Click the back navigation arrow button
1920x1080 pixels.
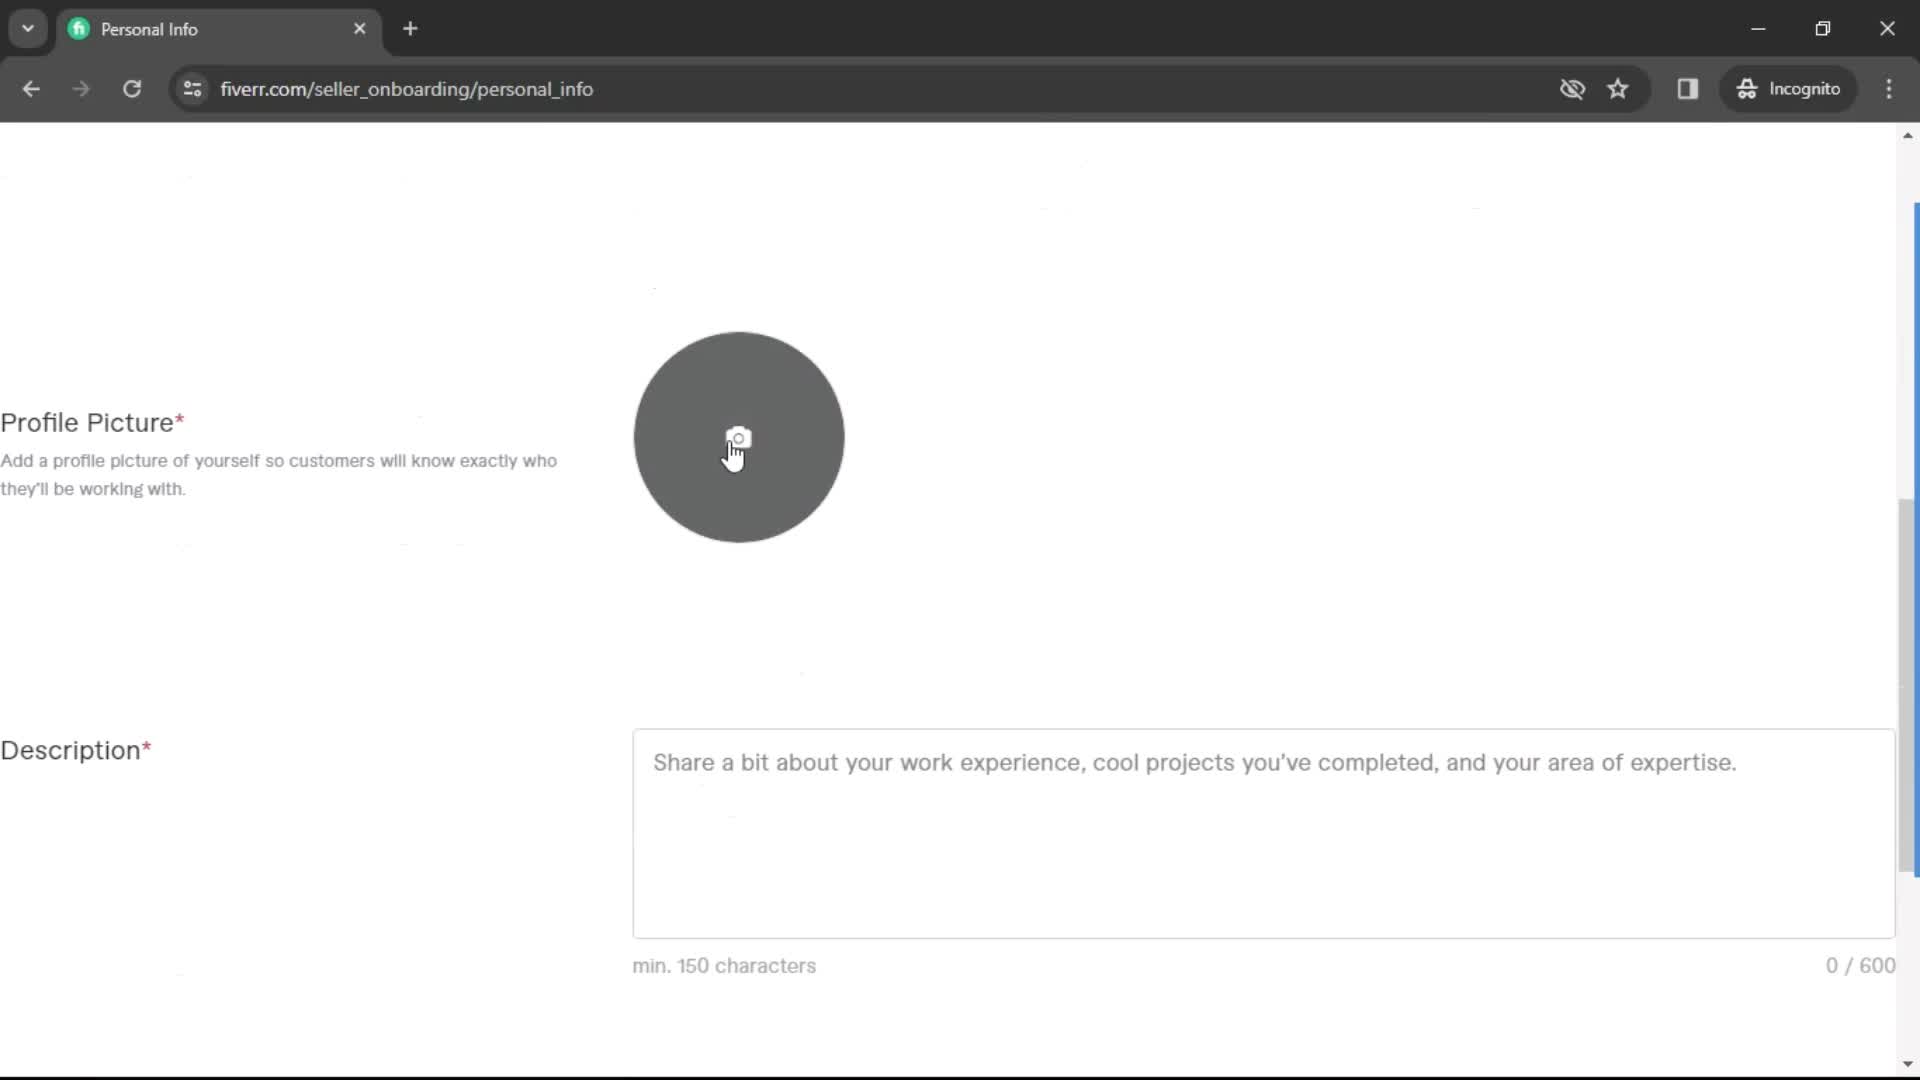(32, 88)
